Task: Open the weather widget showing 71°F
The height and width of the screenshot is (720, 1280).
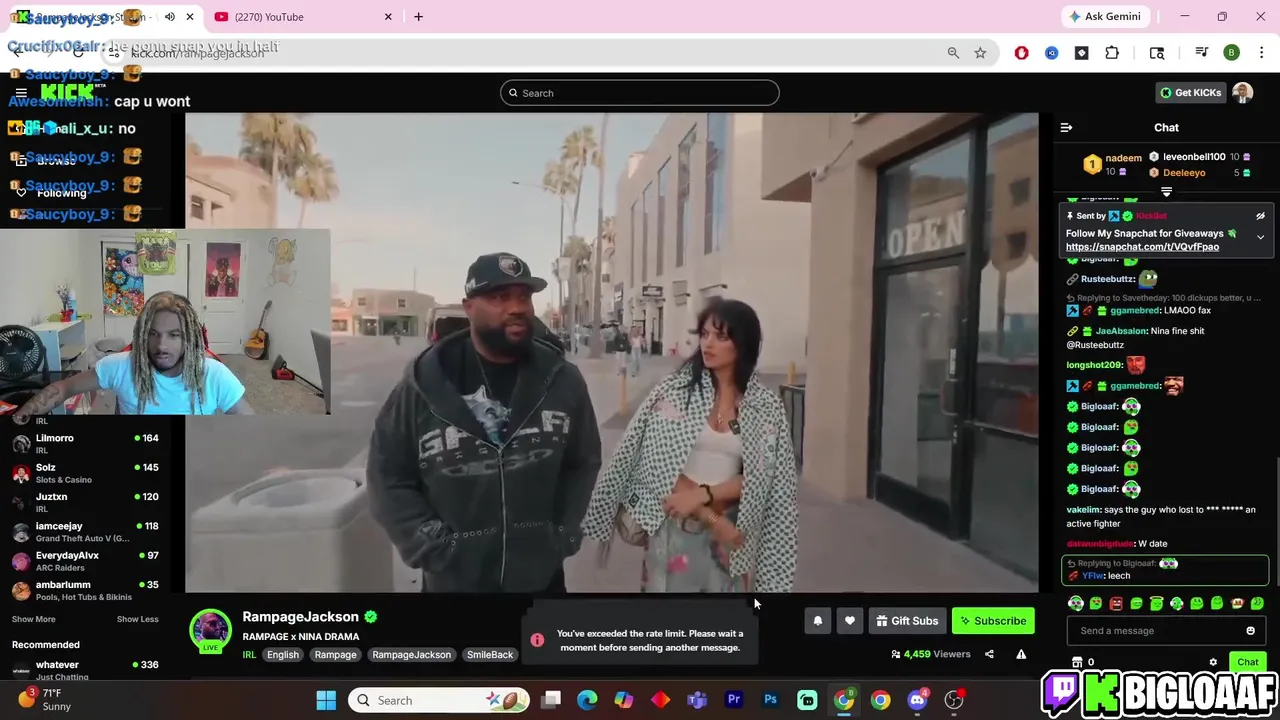Action: pyautogui.click(x=45, y=700)
